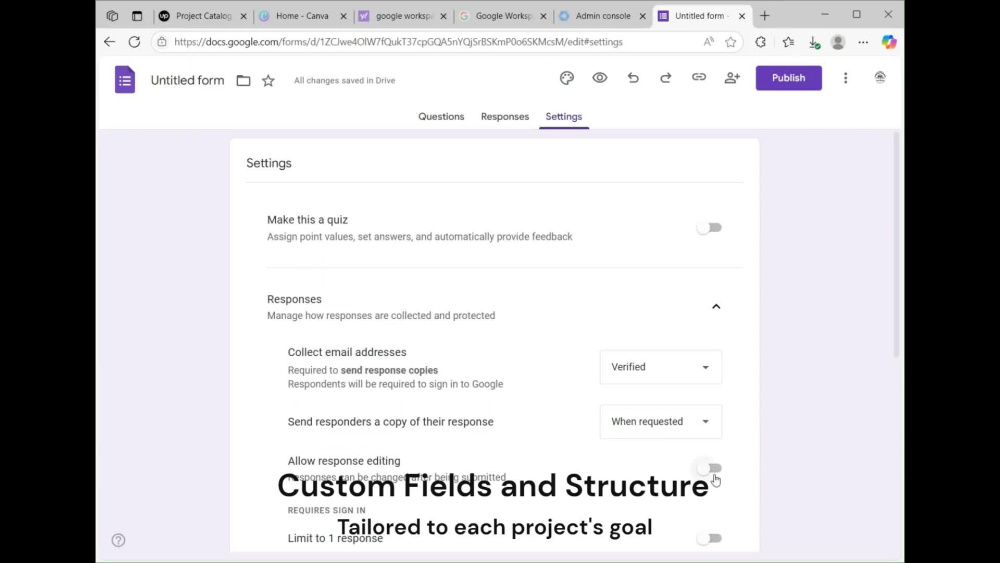
Task: Open Copilot in the browser
Action: [x=889, y=42]
